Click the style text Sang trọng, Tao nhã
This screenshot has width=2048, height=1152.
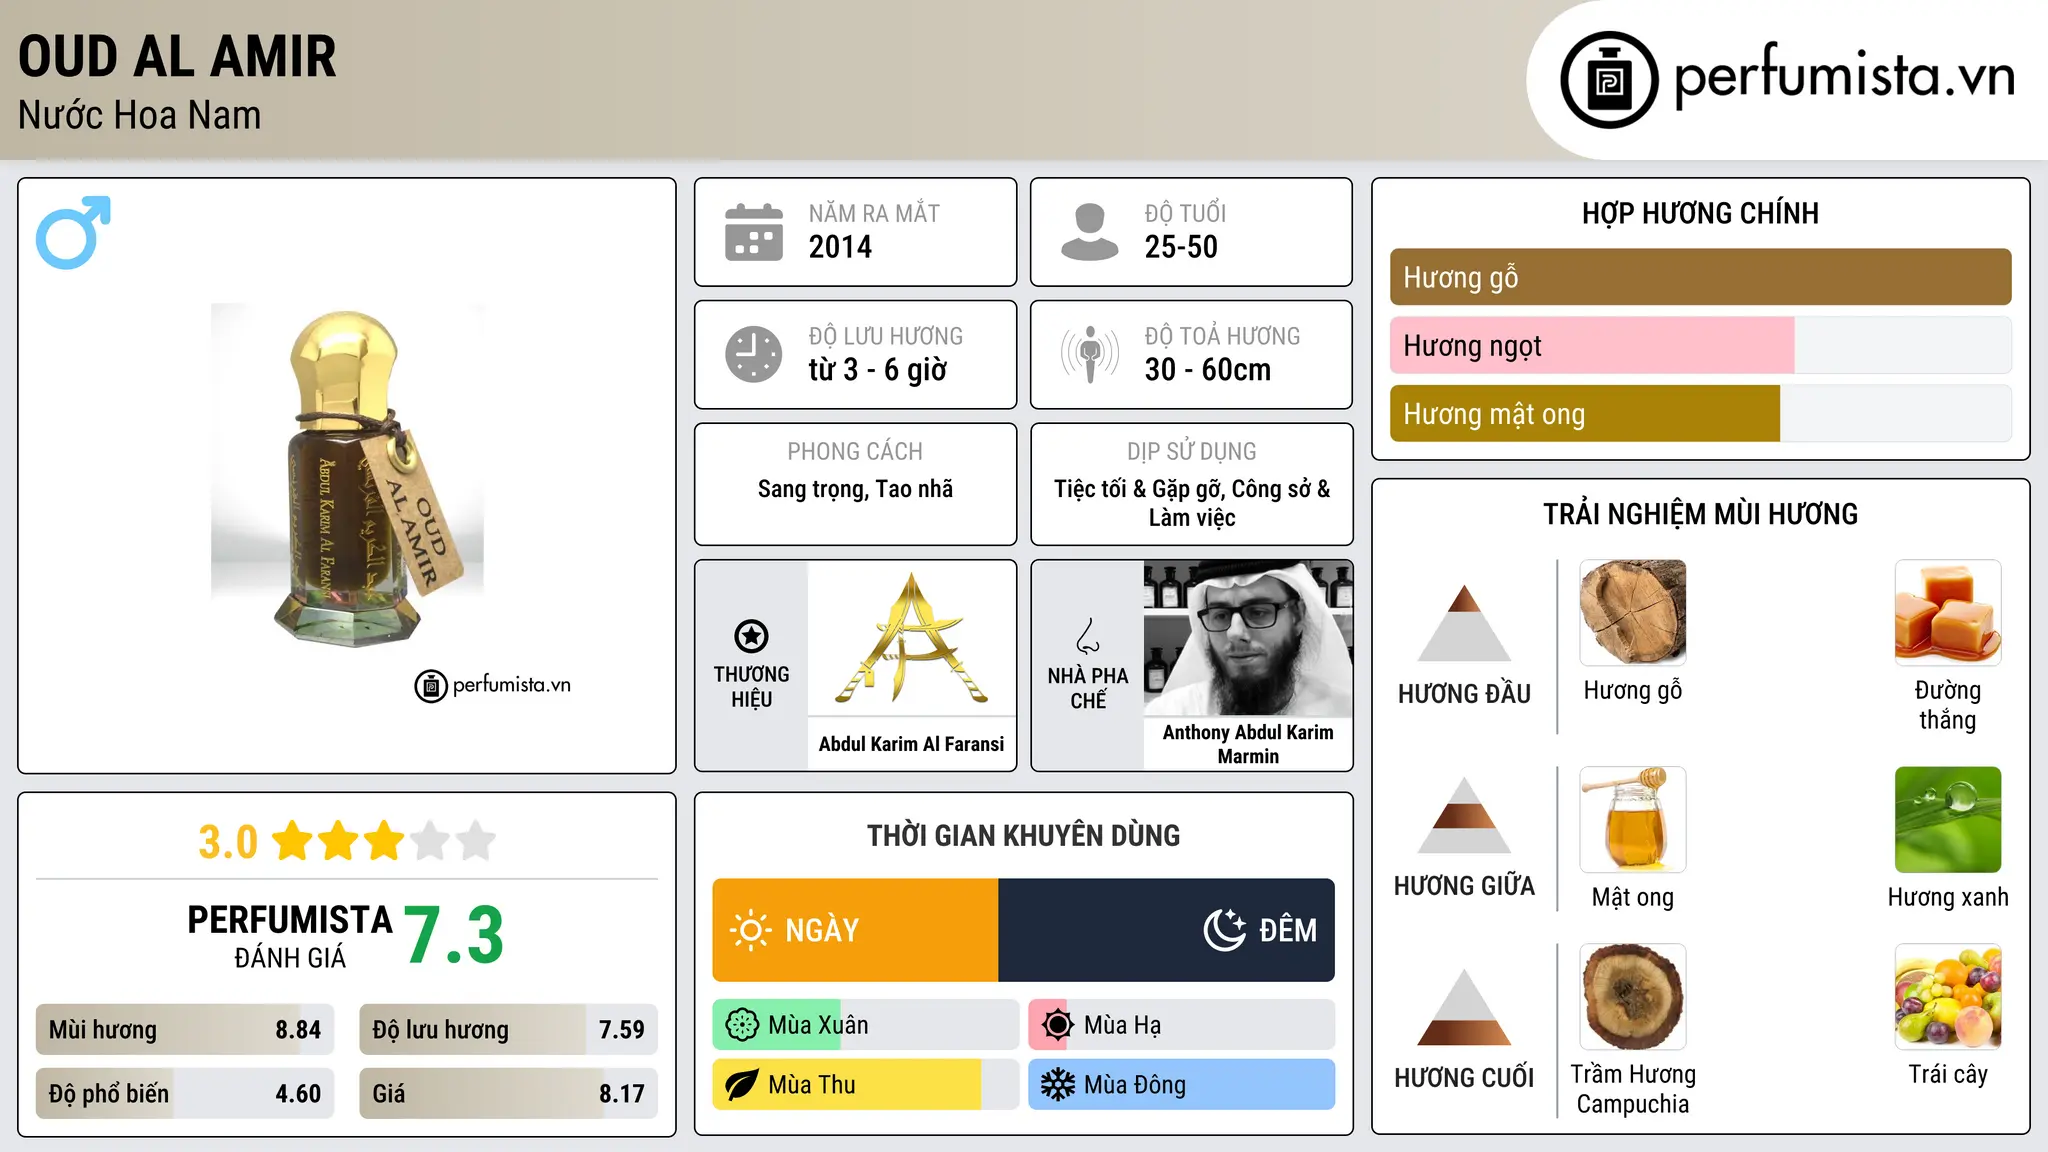tap(855, 489)
